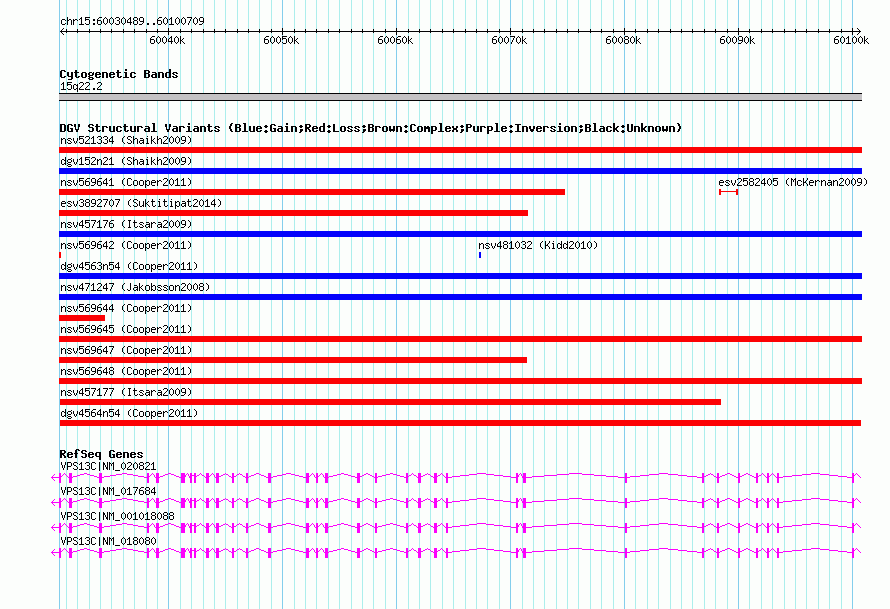Click the nsv569641 (Cooper2011) label

pos(126,182)
